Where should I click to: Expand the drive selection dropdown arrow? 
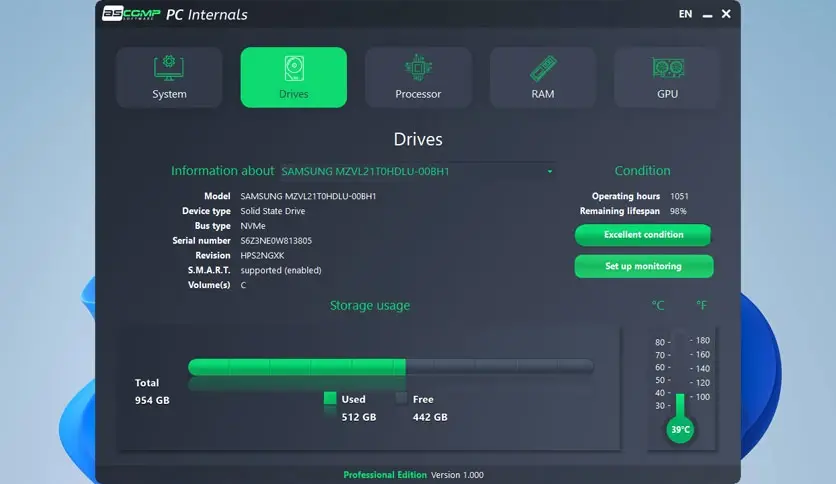point(550,172)
